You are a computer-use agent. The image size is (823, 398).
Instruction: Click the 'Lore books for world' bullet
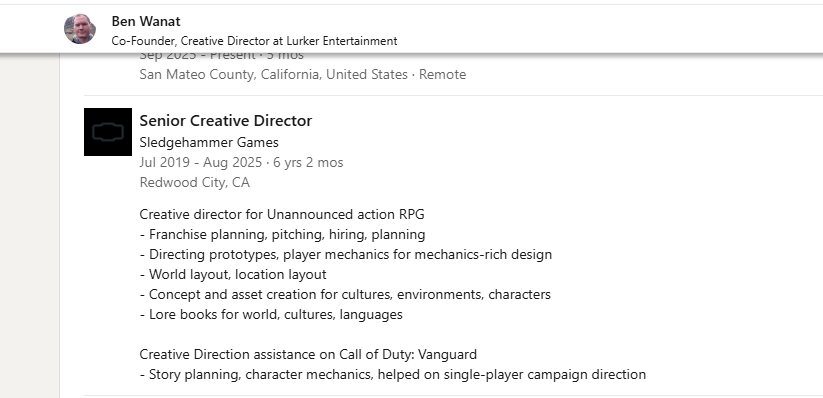point(271,315)
